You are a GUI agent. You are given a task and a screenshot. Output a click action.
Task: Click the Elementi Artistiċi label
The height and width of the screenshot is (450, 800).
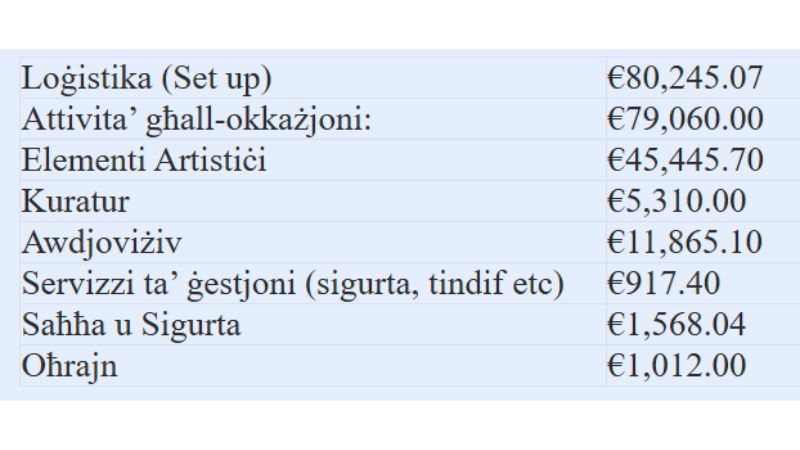(144, 160)
